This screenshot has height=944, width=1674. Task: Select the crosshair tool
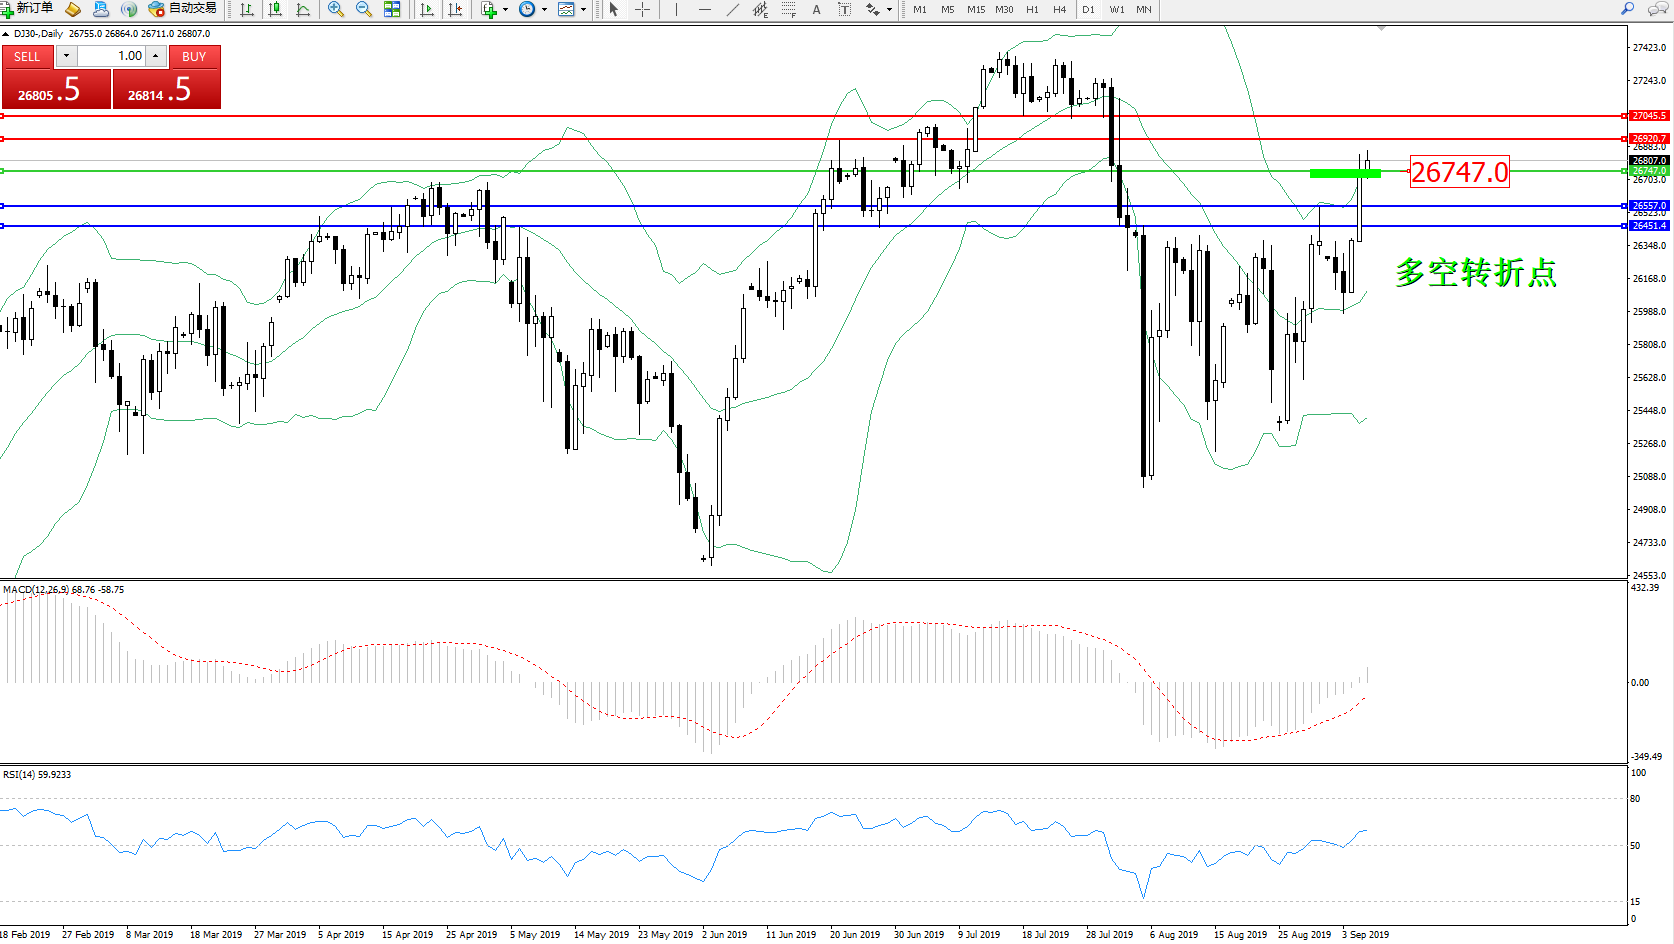click(642, 9)
